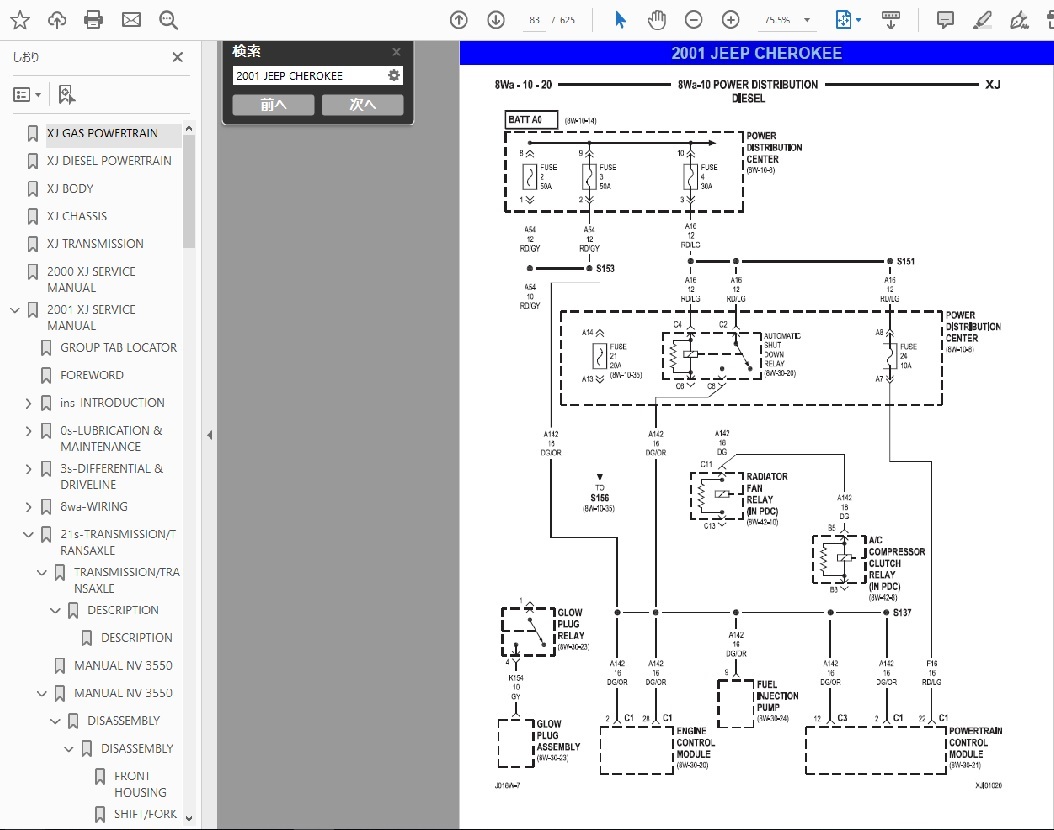Click the 前へ previous result button
Image resolution: width=1054 pixels, height=830 pixels.
point(273,104)
